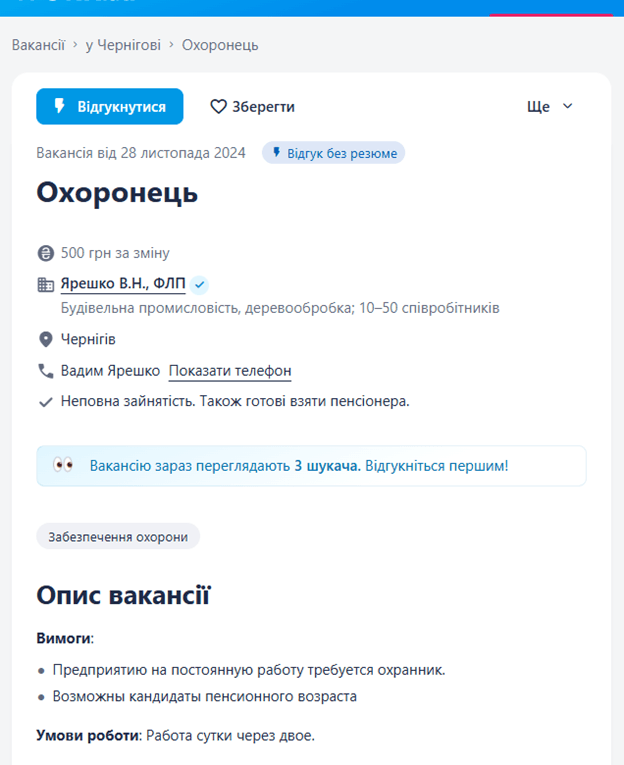Save the vacancy with Зберегти
The height and width of the screenshot is (765, 624).
(x=252, y=106)
